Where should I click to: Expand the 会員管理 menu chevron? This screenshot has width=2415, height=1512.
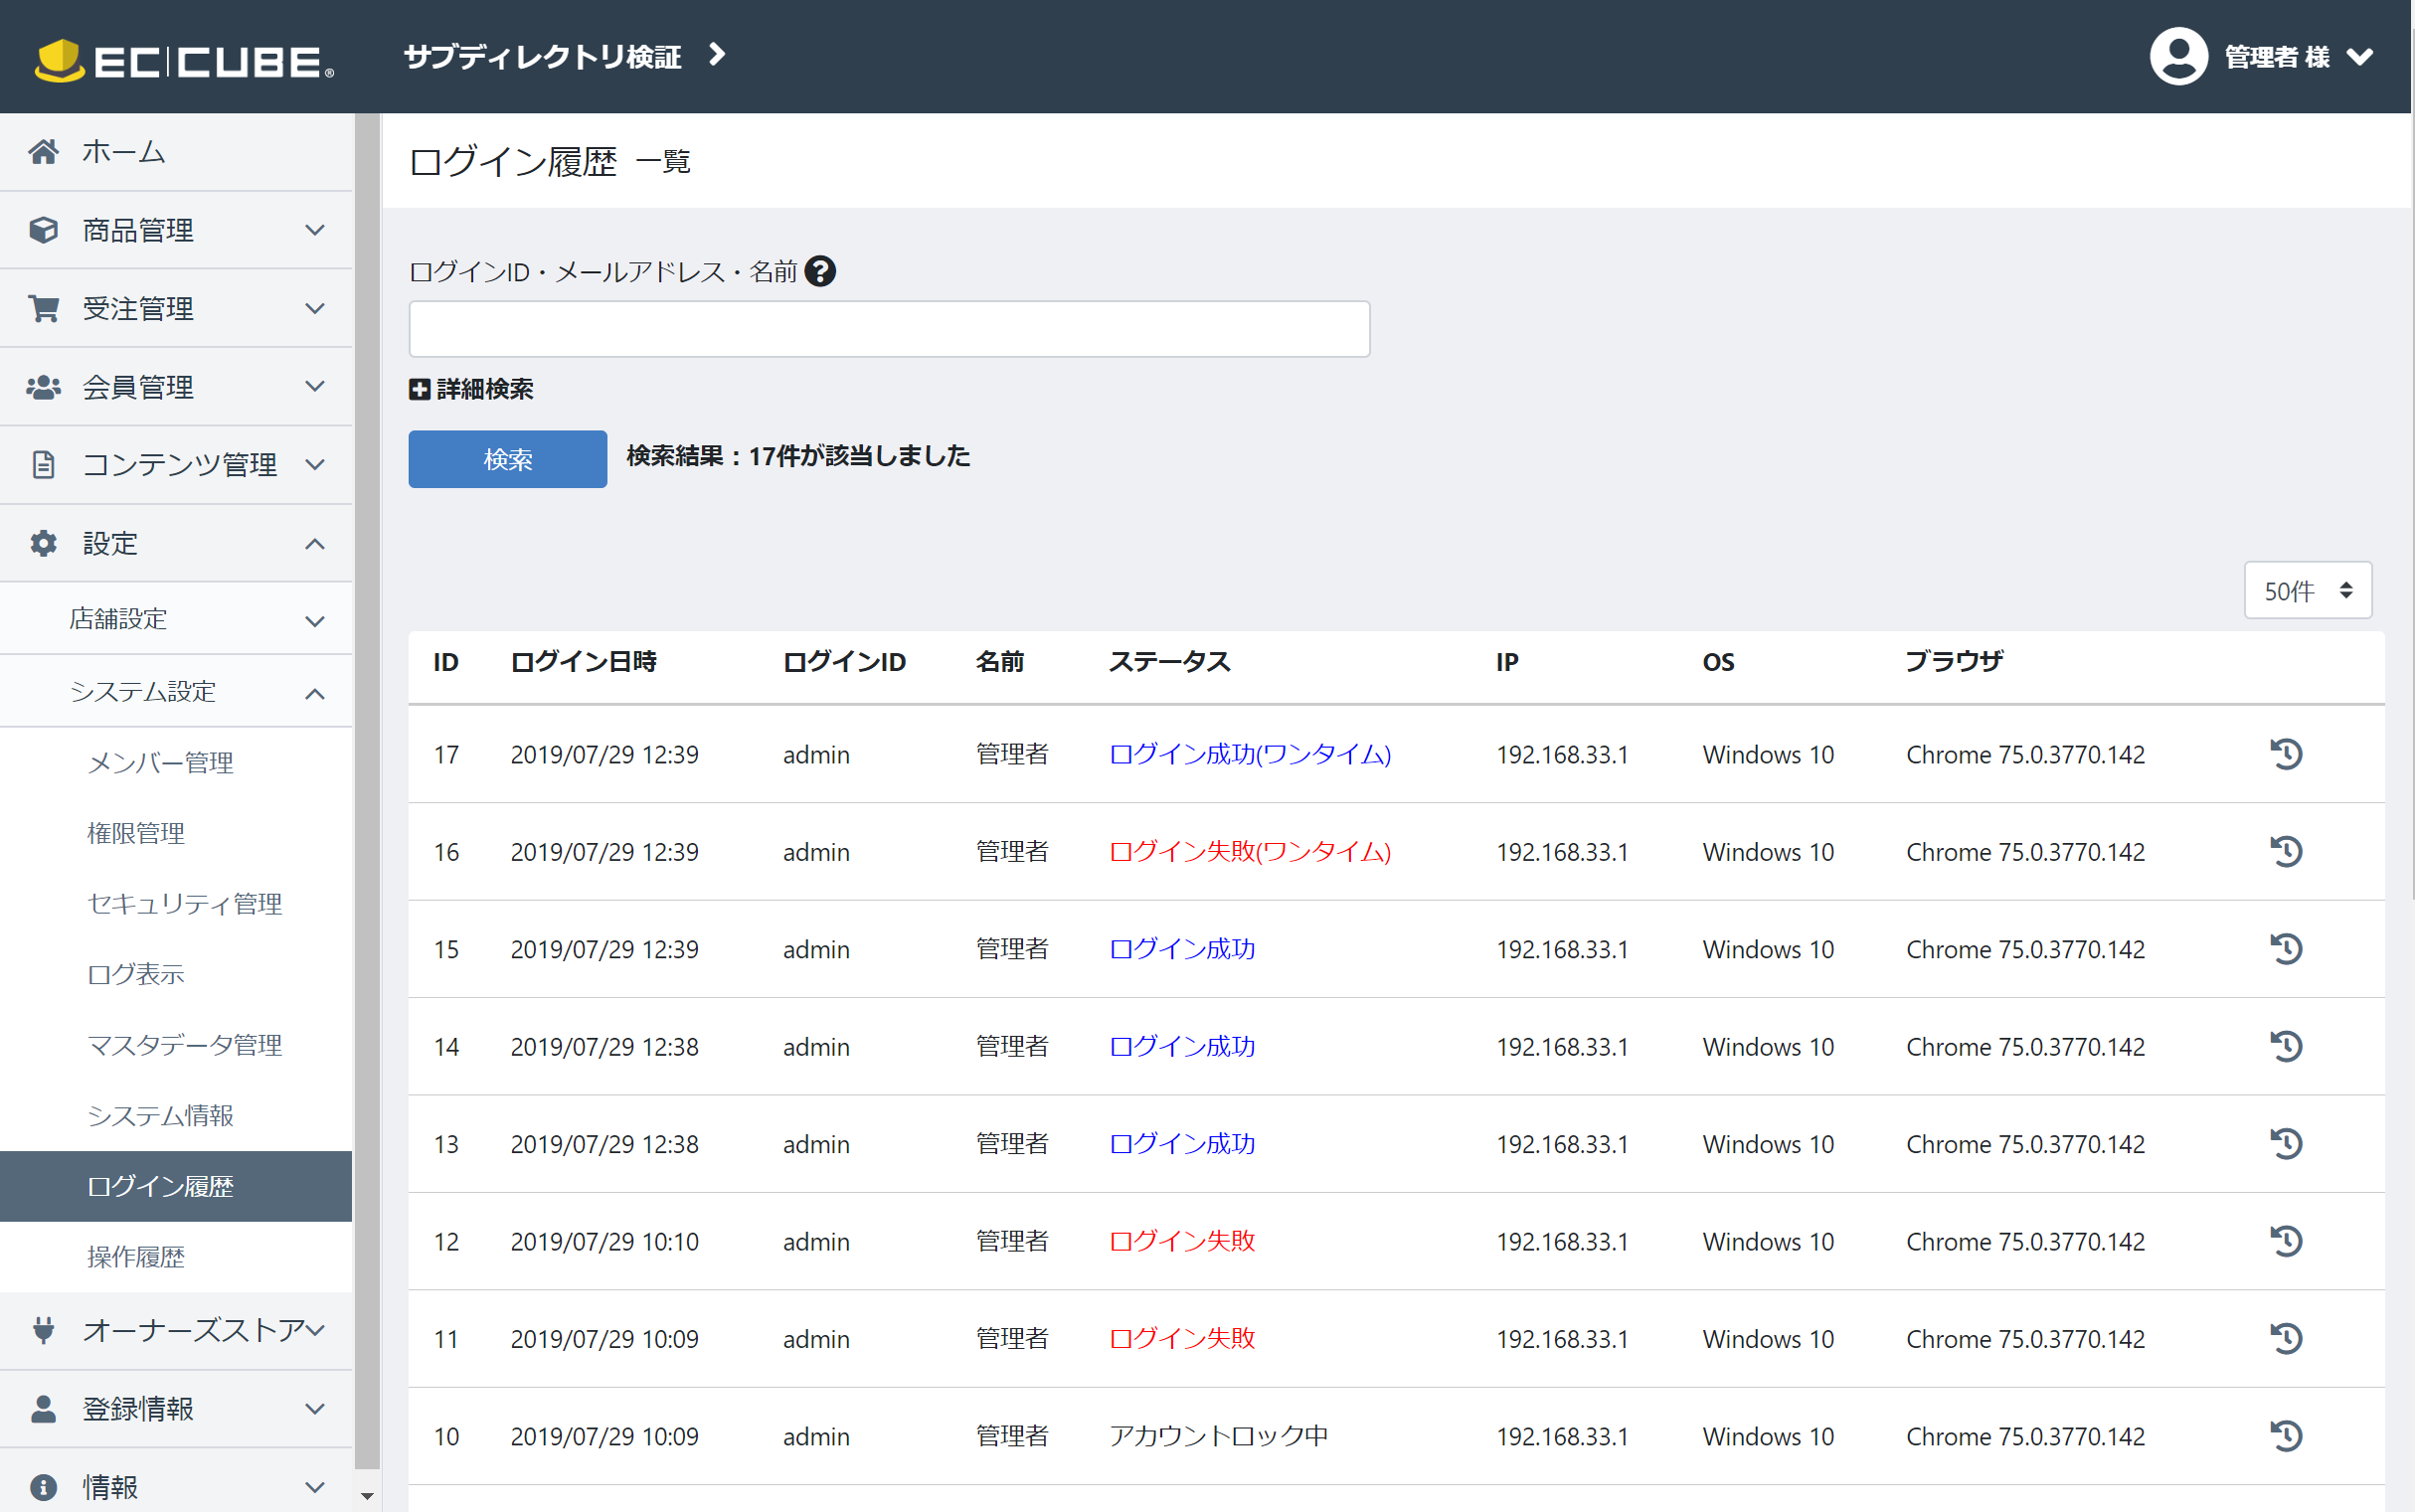pos(315,386)
